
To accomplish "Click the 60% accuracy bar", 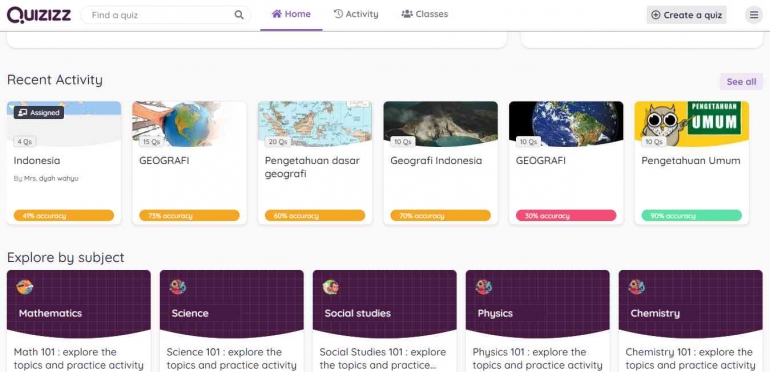I will (x=315, y=215).
